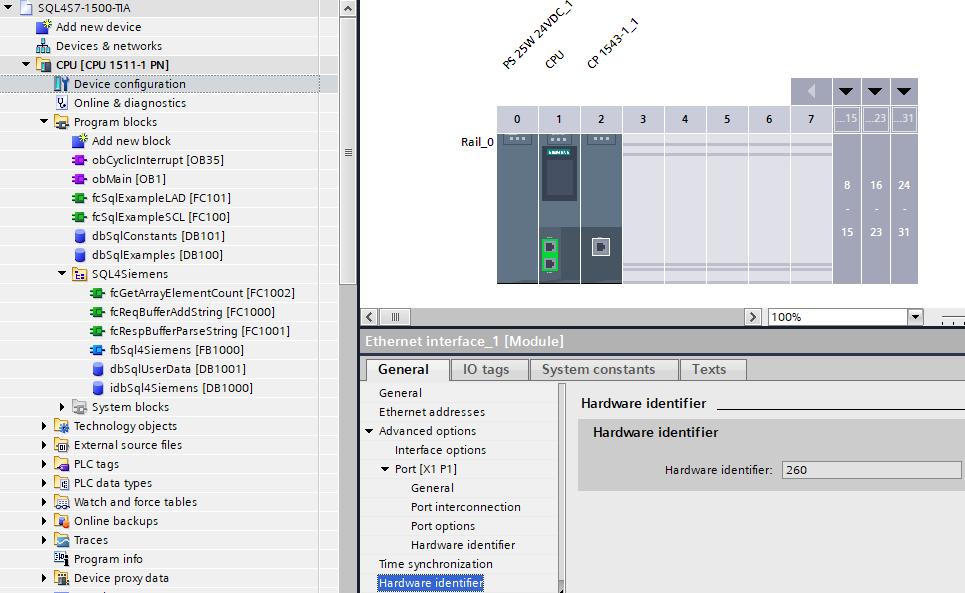
Task: Click the project tree scroll up arrow
Action: [348, 9]
